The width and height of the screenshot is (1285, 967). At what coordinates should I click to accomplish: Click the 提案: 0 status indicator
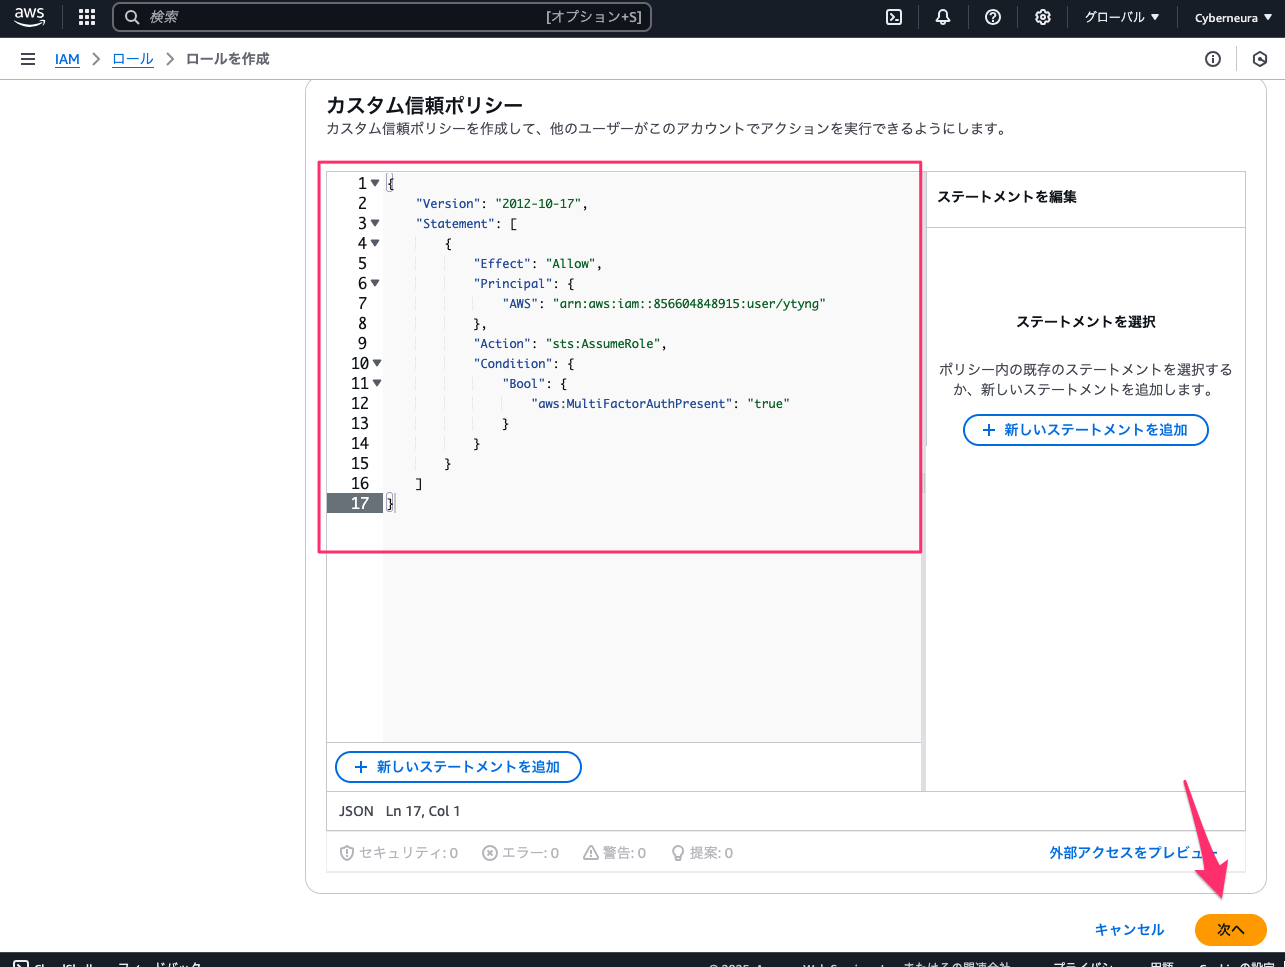tap(701, 853)
